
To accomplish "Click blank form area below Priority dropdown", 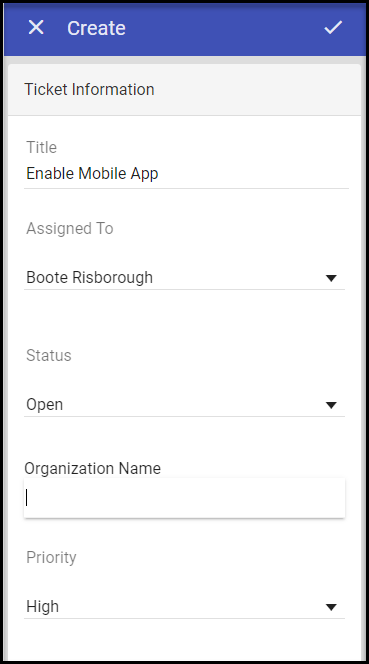I will pos(184,639).
